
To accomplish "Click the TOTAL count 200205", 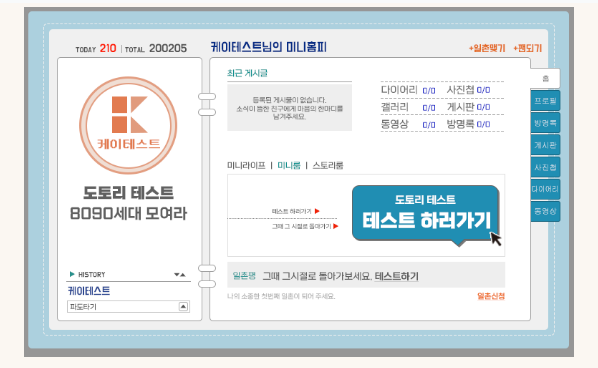I will coord(168,48).
